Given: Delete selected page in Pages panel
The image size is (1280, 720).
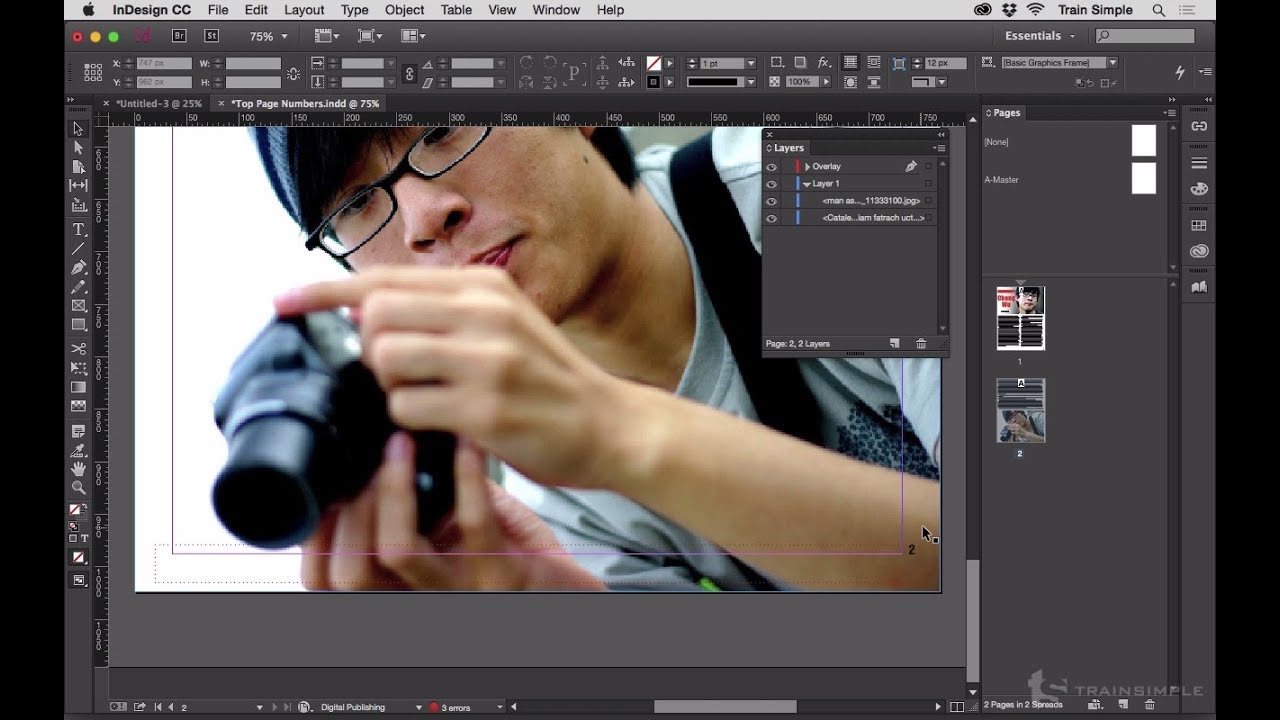Looking at the screenshot, I should point(1149,705).
